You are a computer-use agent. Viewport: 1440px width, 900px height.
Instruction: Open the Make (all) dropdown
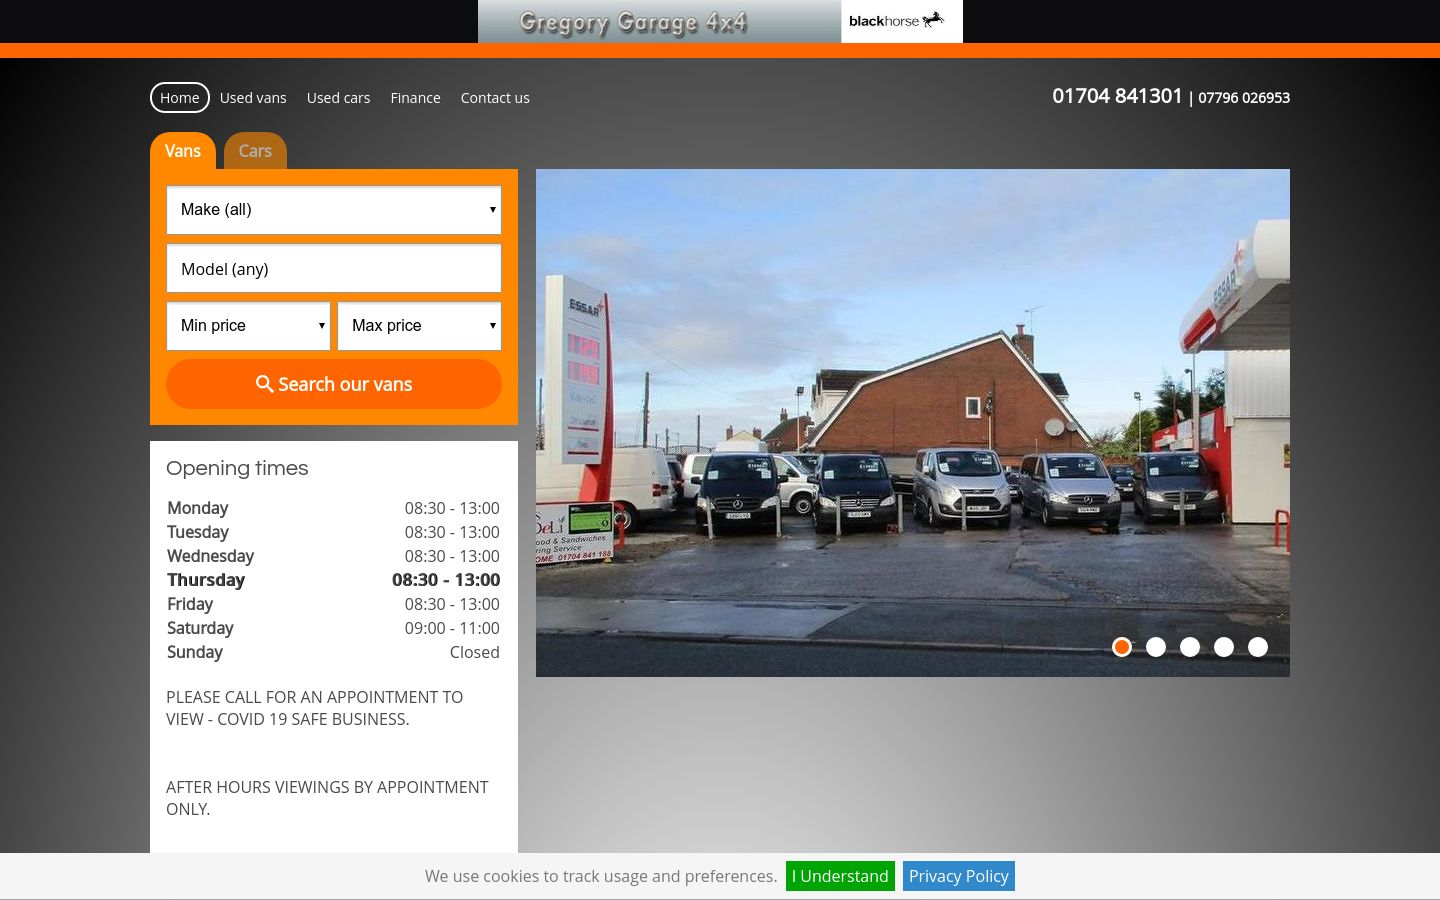(334, 210)
